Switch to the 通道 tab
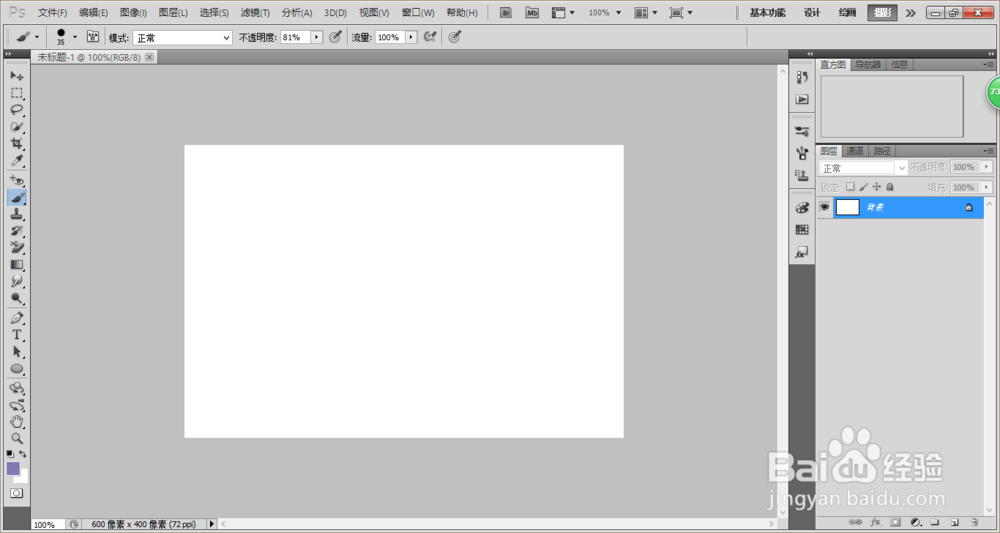The height and width of the screenshot is (533, 1000). point(855,151)
